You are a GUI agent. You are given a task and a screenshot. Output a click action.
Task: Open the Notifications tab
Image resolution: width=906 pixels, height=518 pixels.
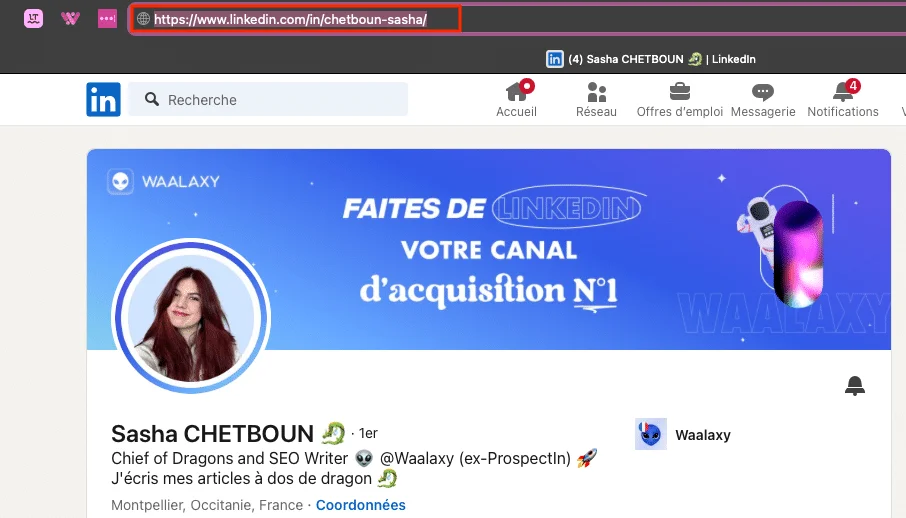click(843, 99)
